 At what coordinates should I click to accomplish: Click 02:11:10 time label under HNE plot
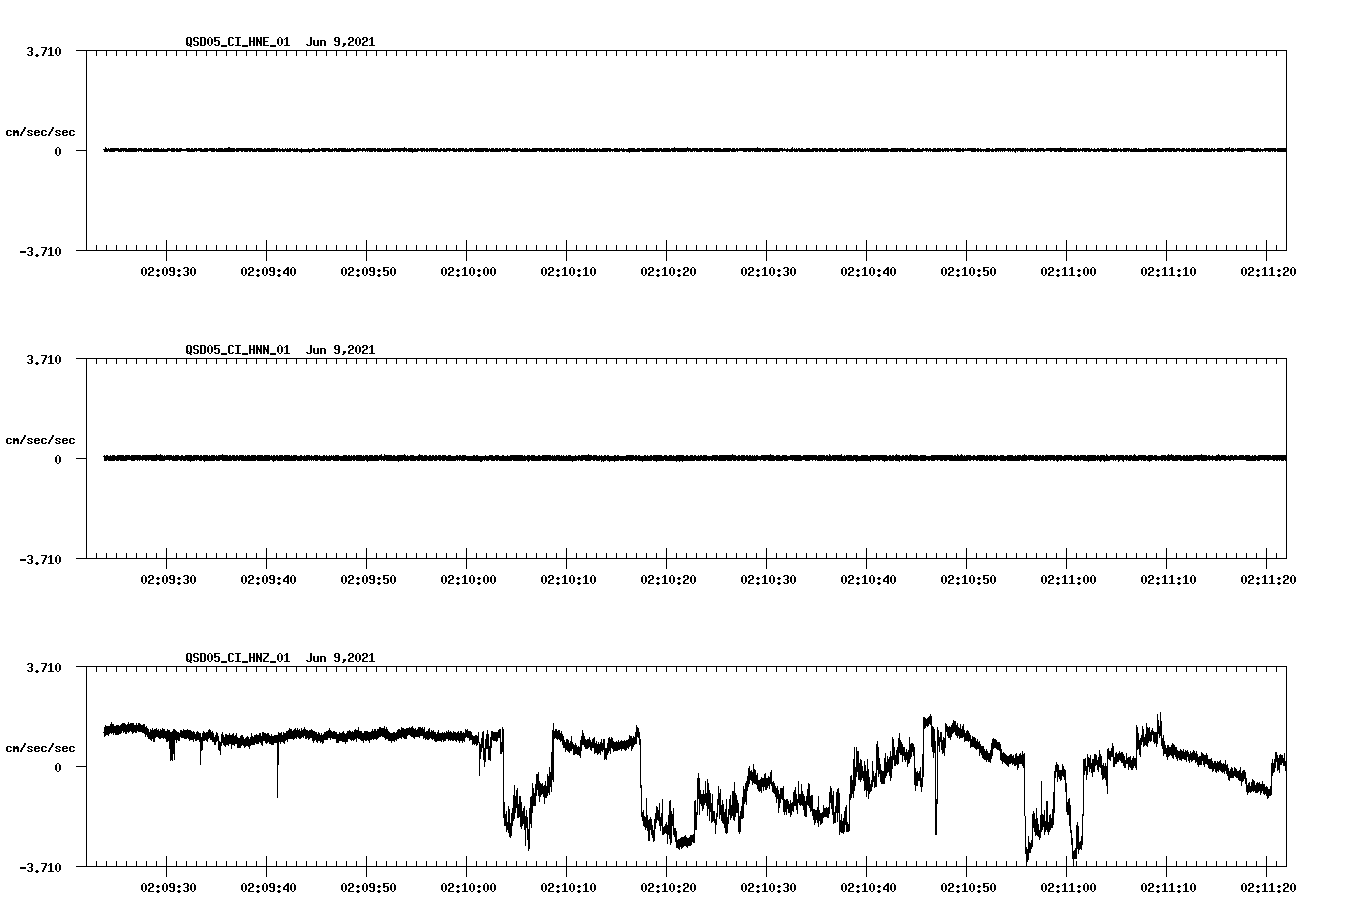coord(1168,271)
